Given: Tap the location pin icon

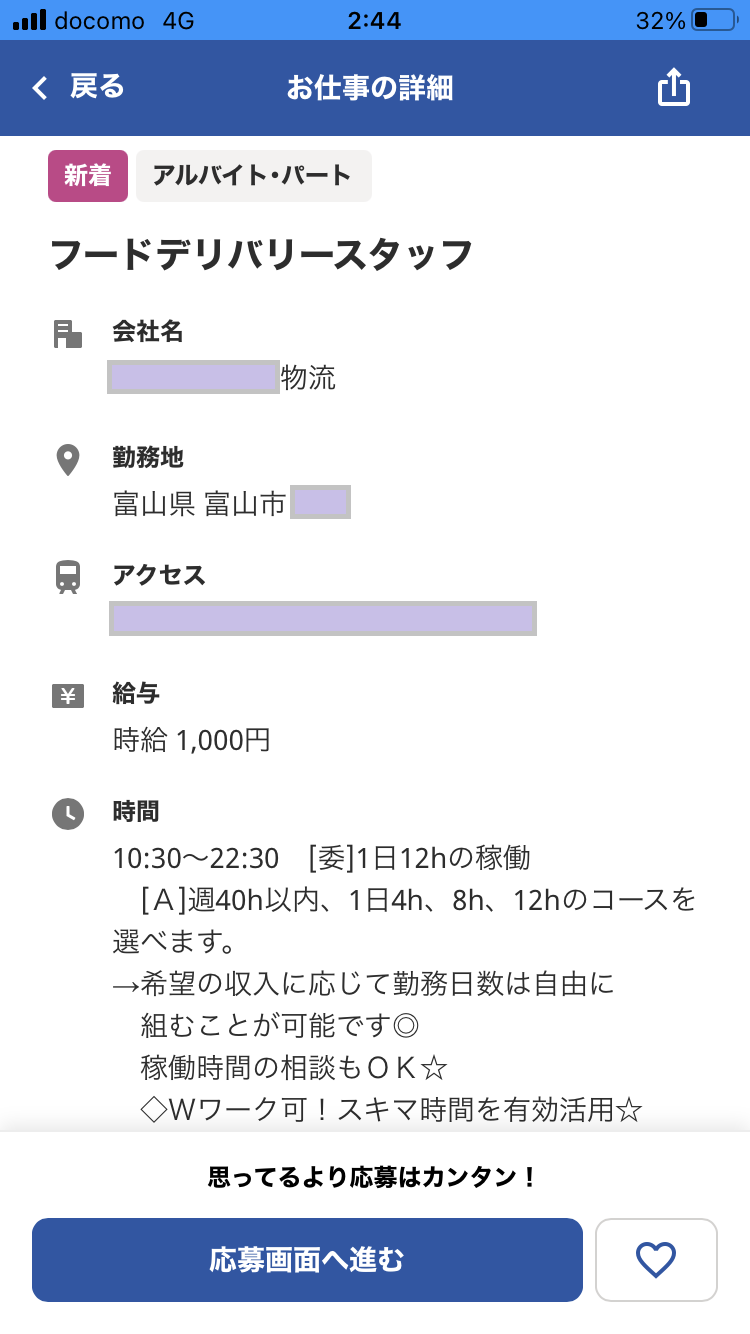Looking at the screenshot, I should (x=67, y=460).
